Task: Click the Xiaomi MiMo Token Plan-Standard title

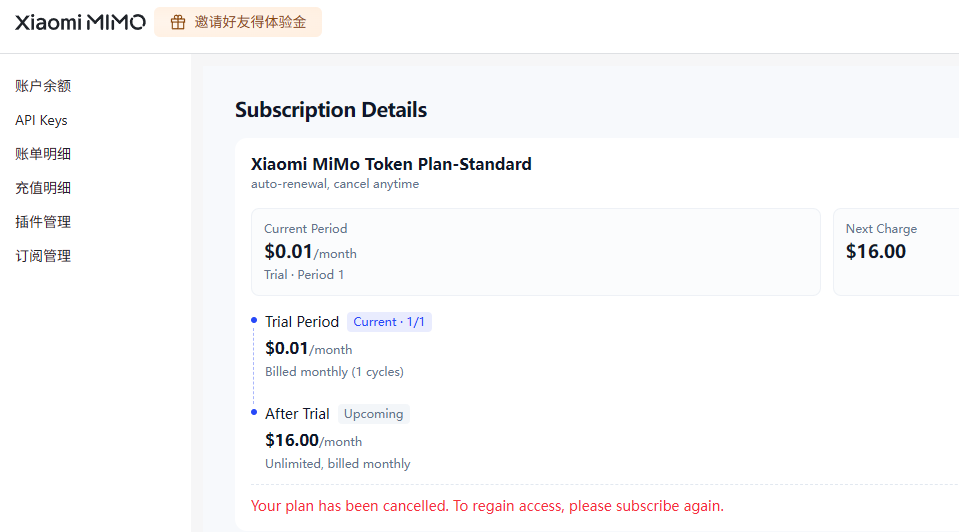Action: pos(391,164)
